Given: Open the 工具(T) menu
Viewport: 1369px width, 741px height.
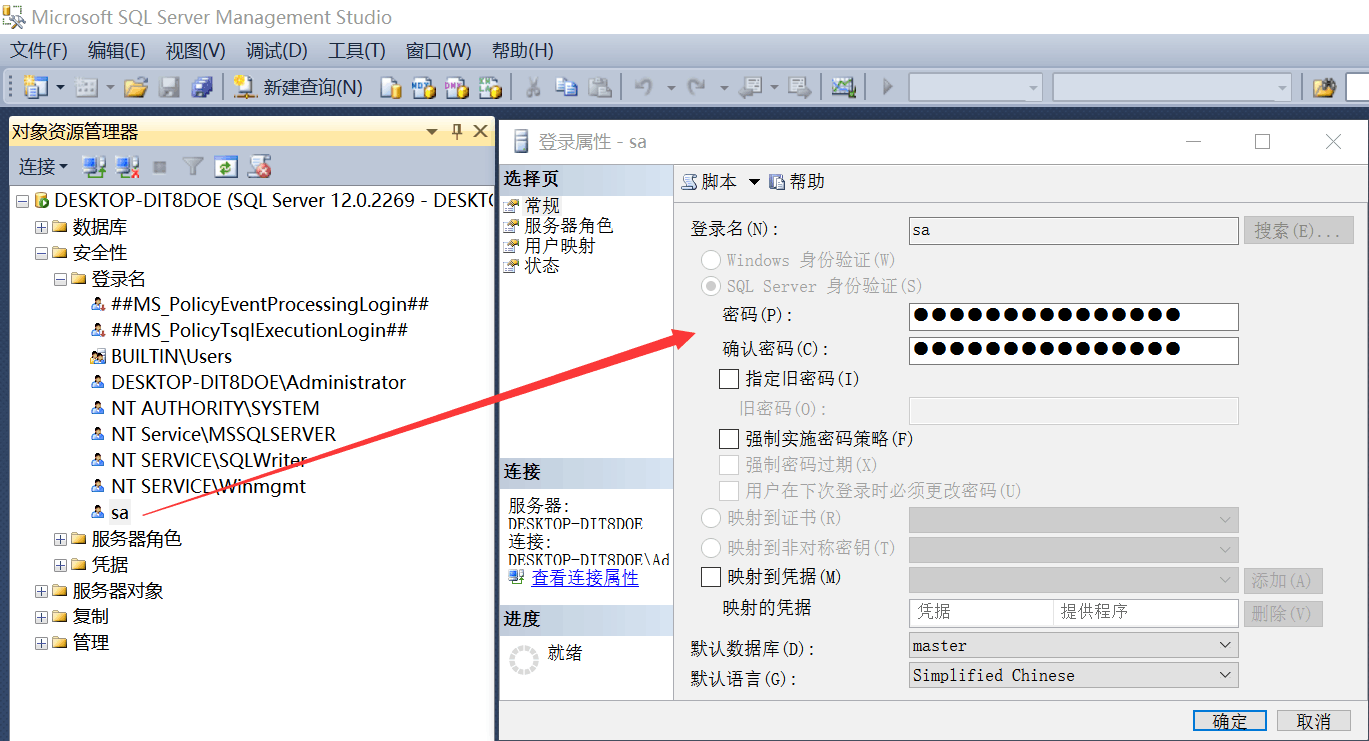Looking at the screenshot, I should [x=357, y=50].
